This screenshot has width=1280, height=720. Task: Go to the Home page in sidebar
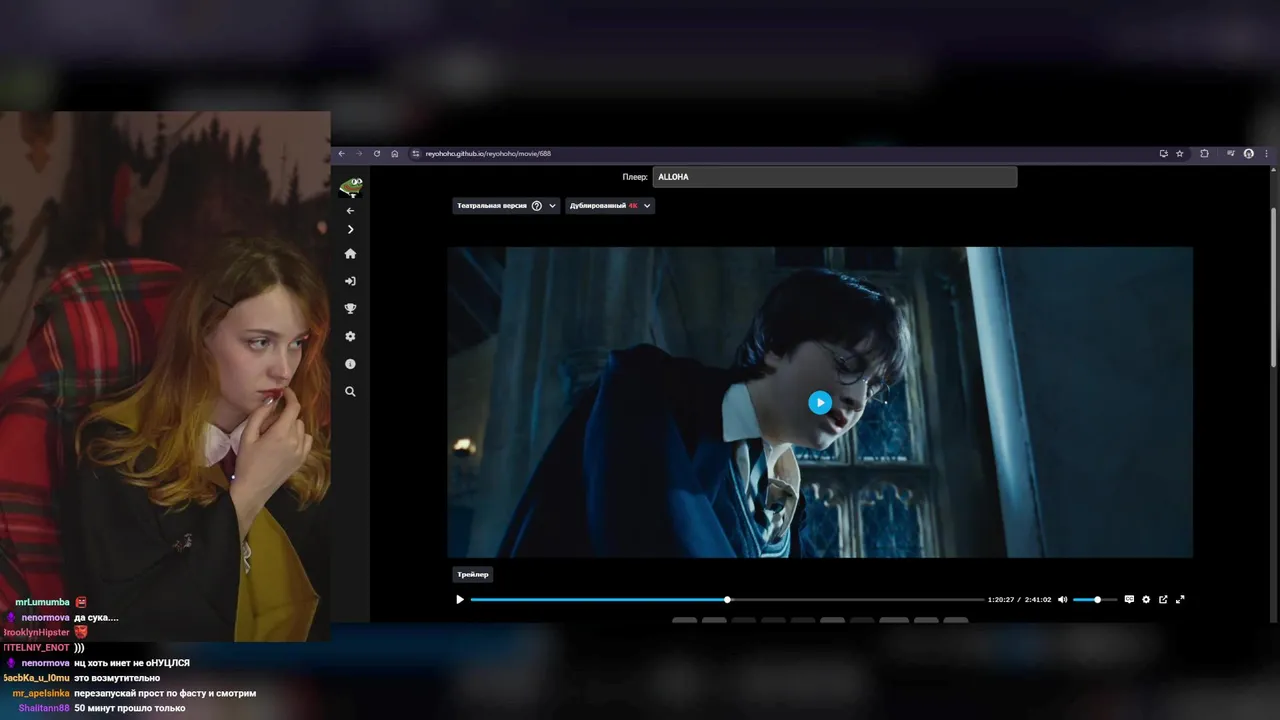[350, 254]
